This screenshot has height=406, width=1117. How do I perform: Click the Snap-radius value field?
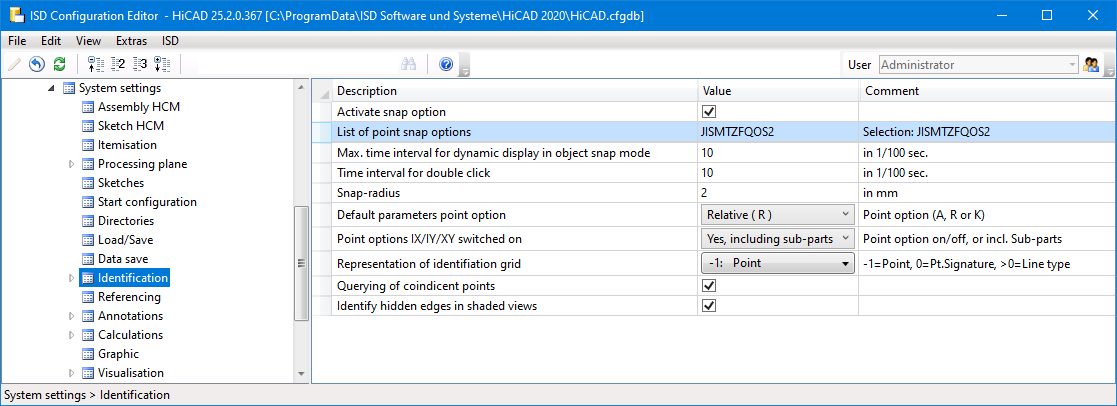click(776, 191)
